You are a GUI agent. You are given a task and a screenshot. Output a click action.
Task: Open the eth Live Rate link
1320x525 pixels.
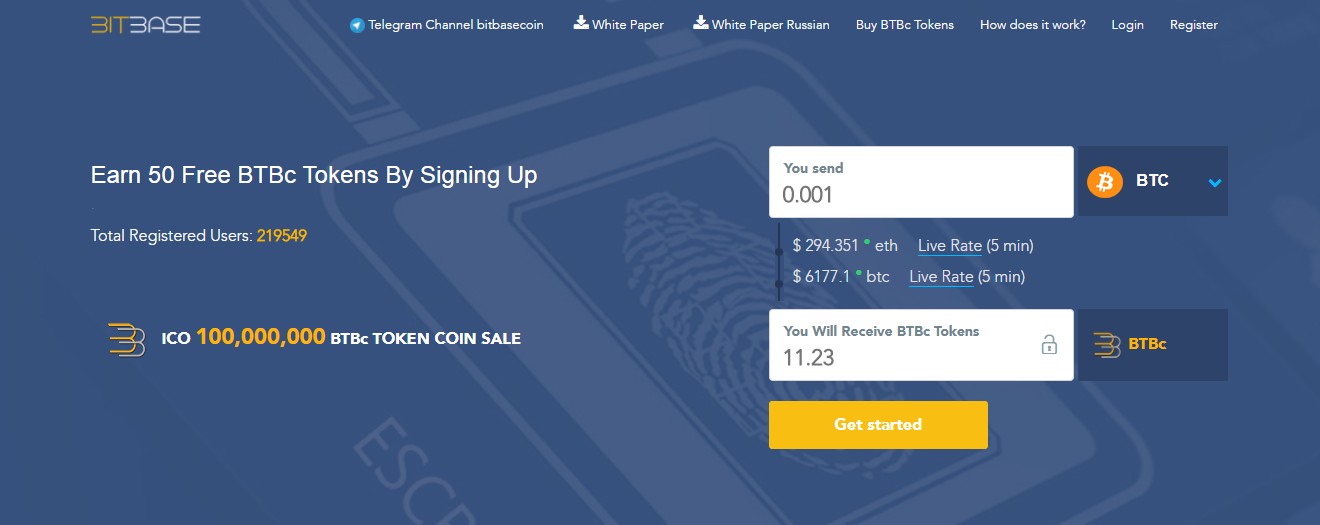(x=949, y=246)
